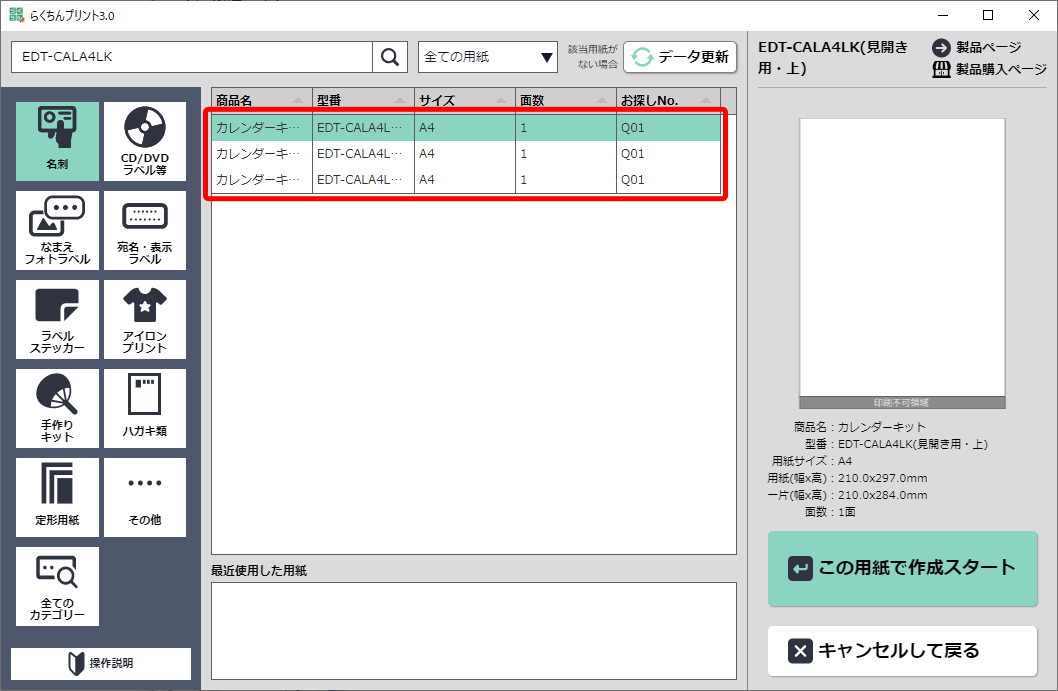
Task: Open the 宛名・表示ラベル category
Action: click(145, 230)
